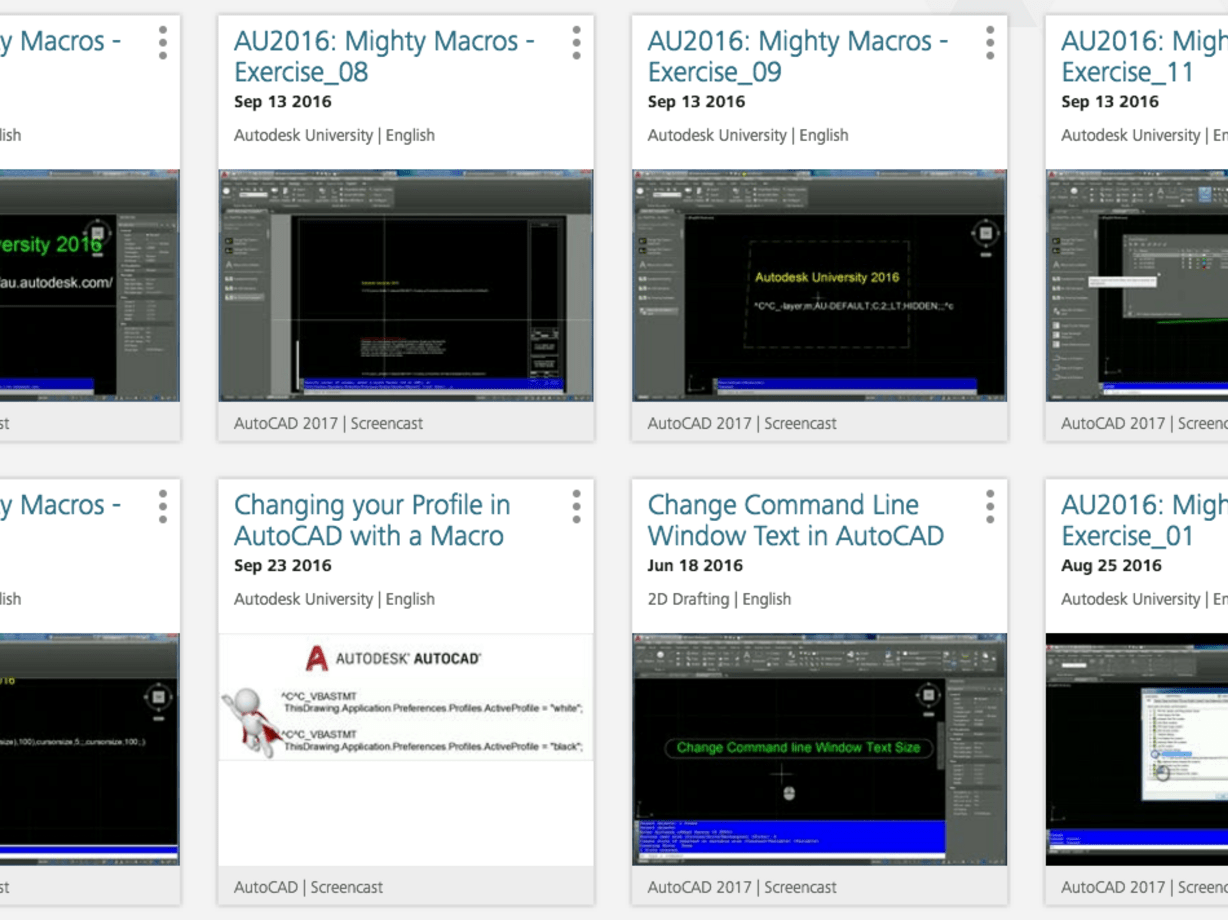This screenshot has height=920, width=1228.
Task: Click Autodesk University | English under Exercise_08
Action: point(334,135)
